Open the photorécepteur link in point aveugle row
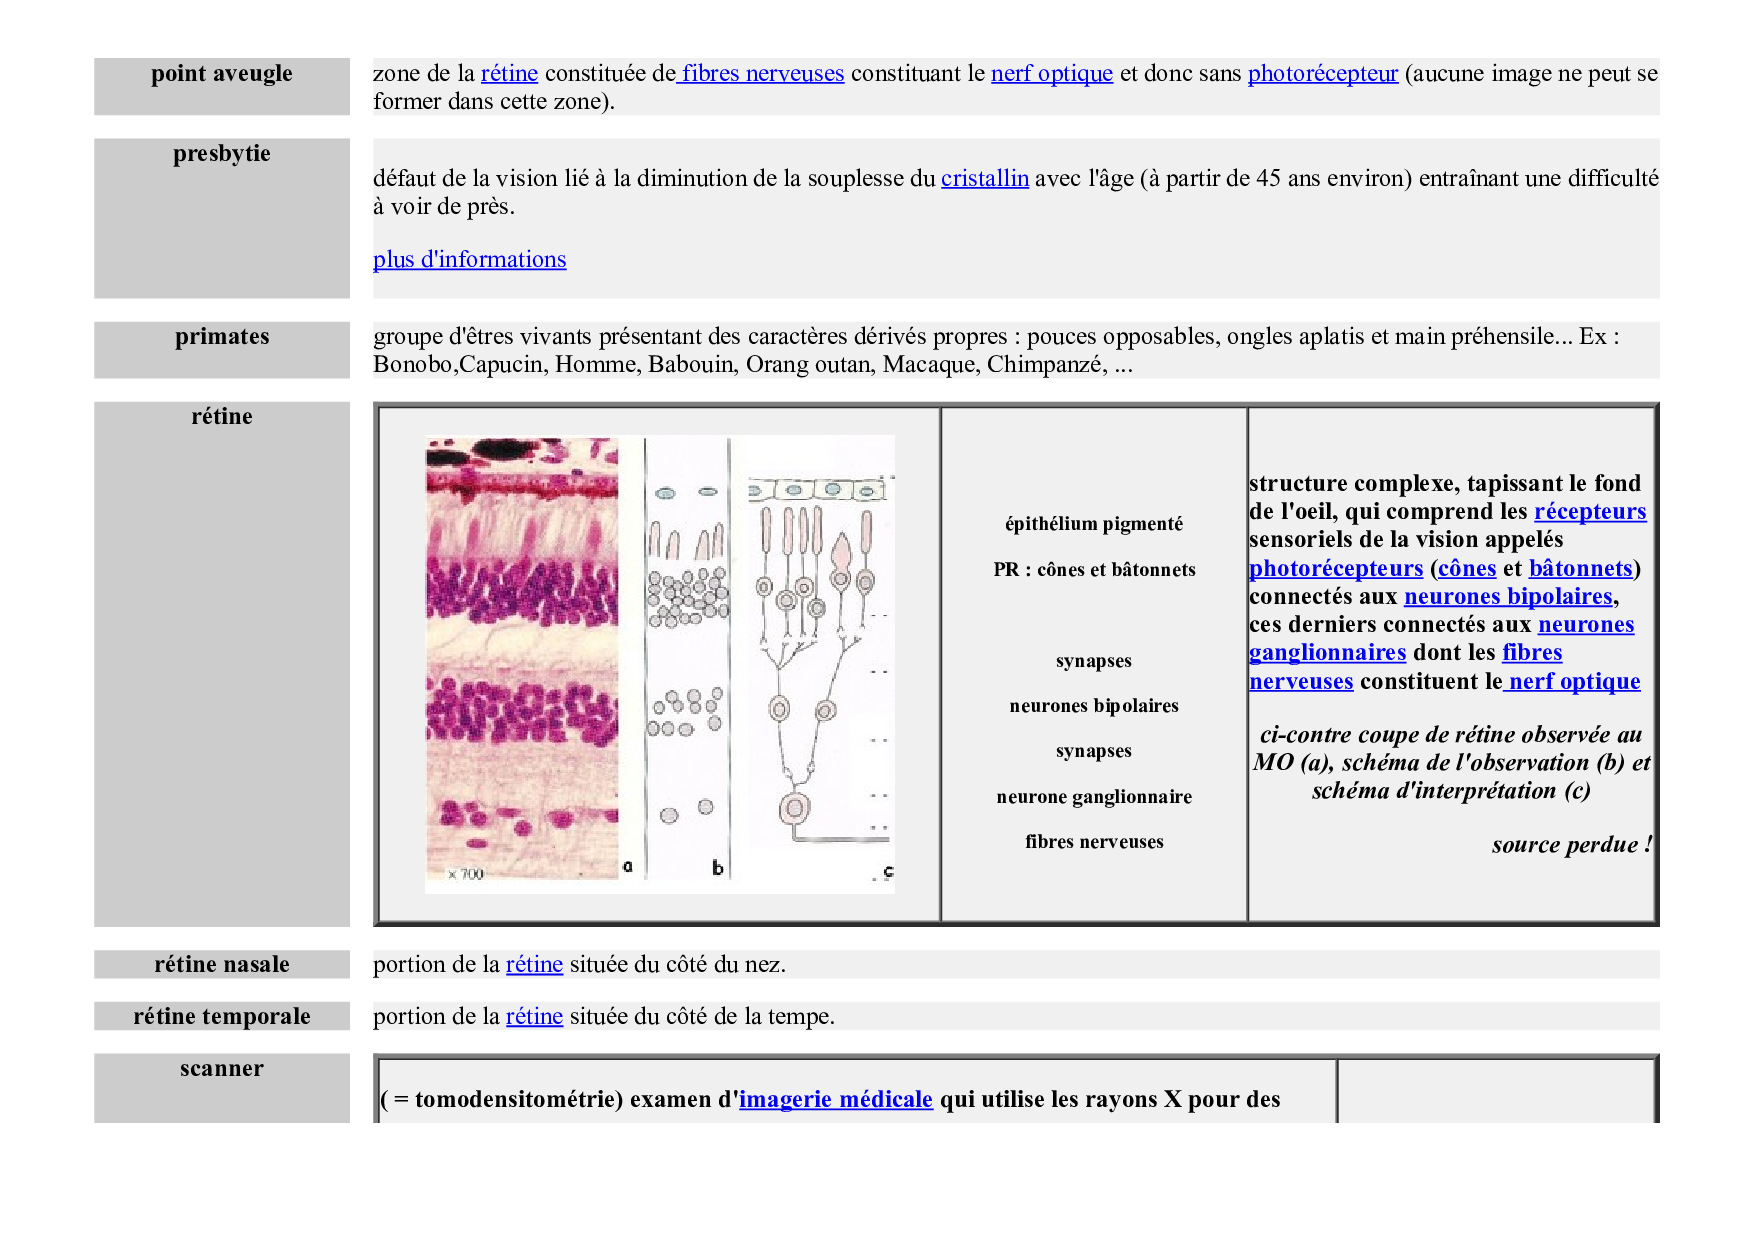This screenshot has height=1242, width=1754. (x=1322, y=74)
